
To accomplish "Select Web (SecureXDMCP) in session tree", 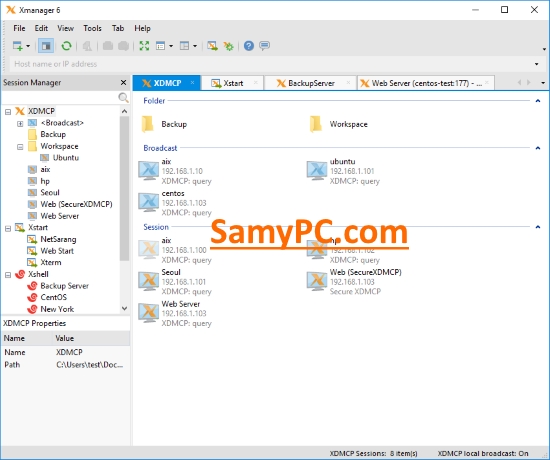I will click(70, 204).
